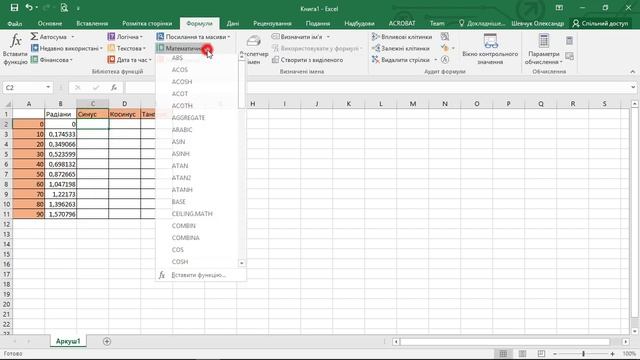Undo the last action

click(29, 8)
